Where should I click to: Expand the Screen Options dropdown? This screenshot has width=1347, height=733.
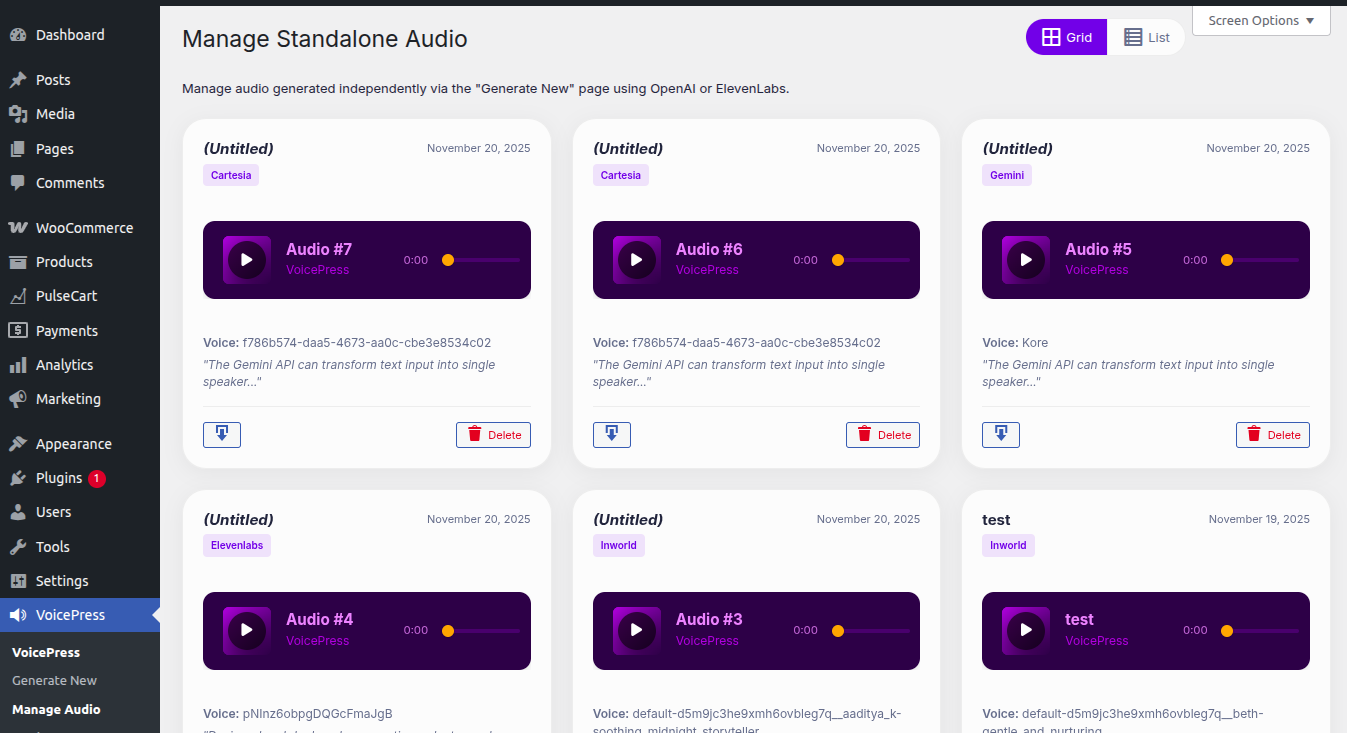[x=1261, y=21]
